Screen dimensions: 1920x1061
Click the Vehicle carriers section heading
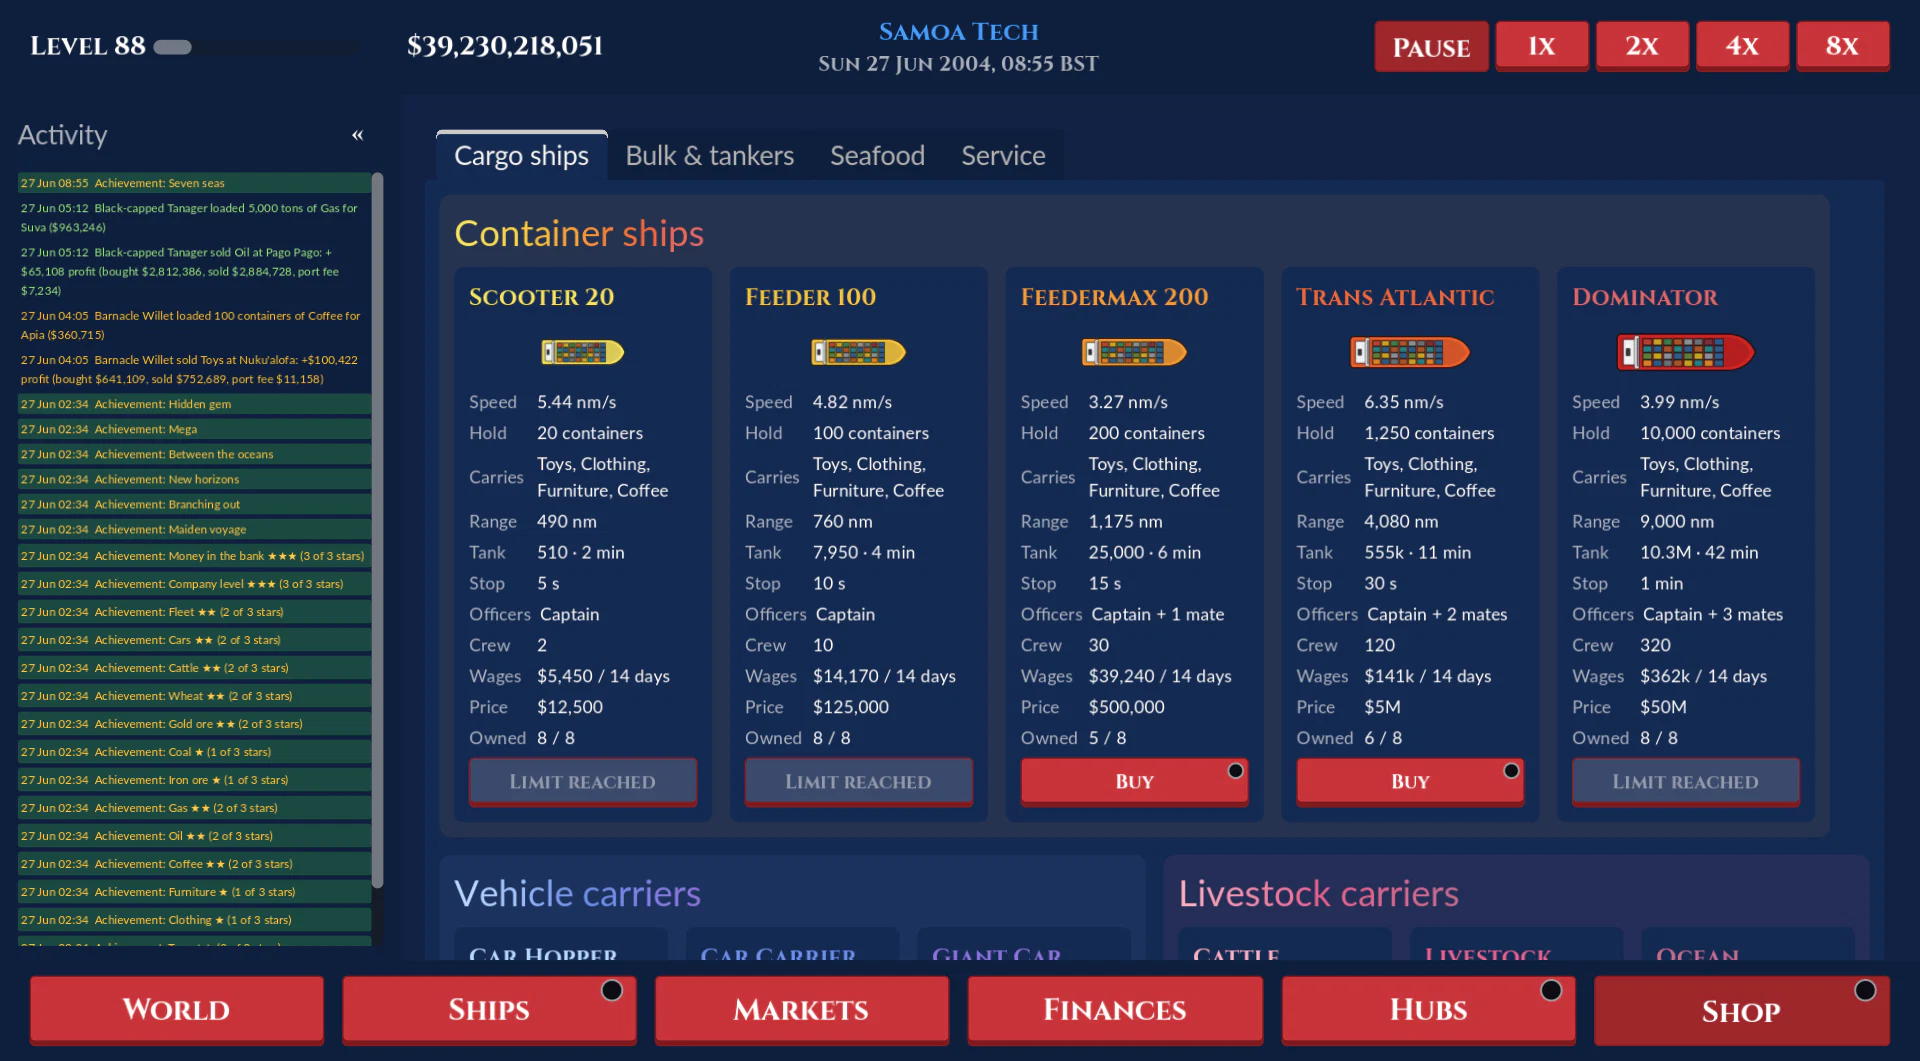tap(577, 893)
